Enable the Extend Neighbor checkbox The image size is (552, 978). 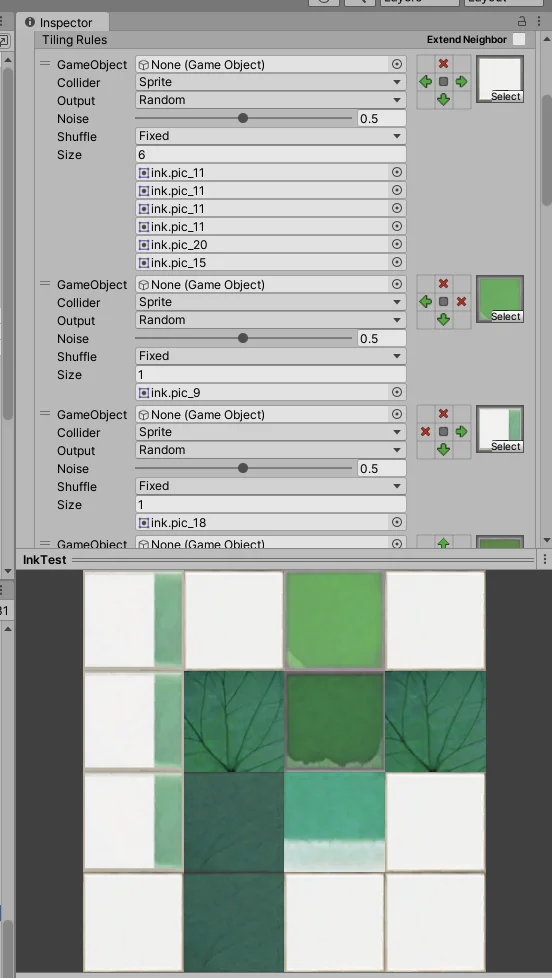[518, 39]
